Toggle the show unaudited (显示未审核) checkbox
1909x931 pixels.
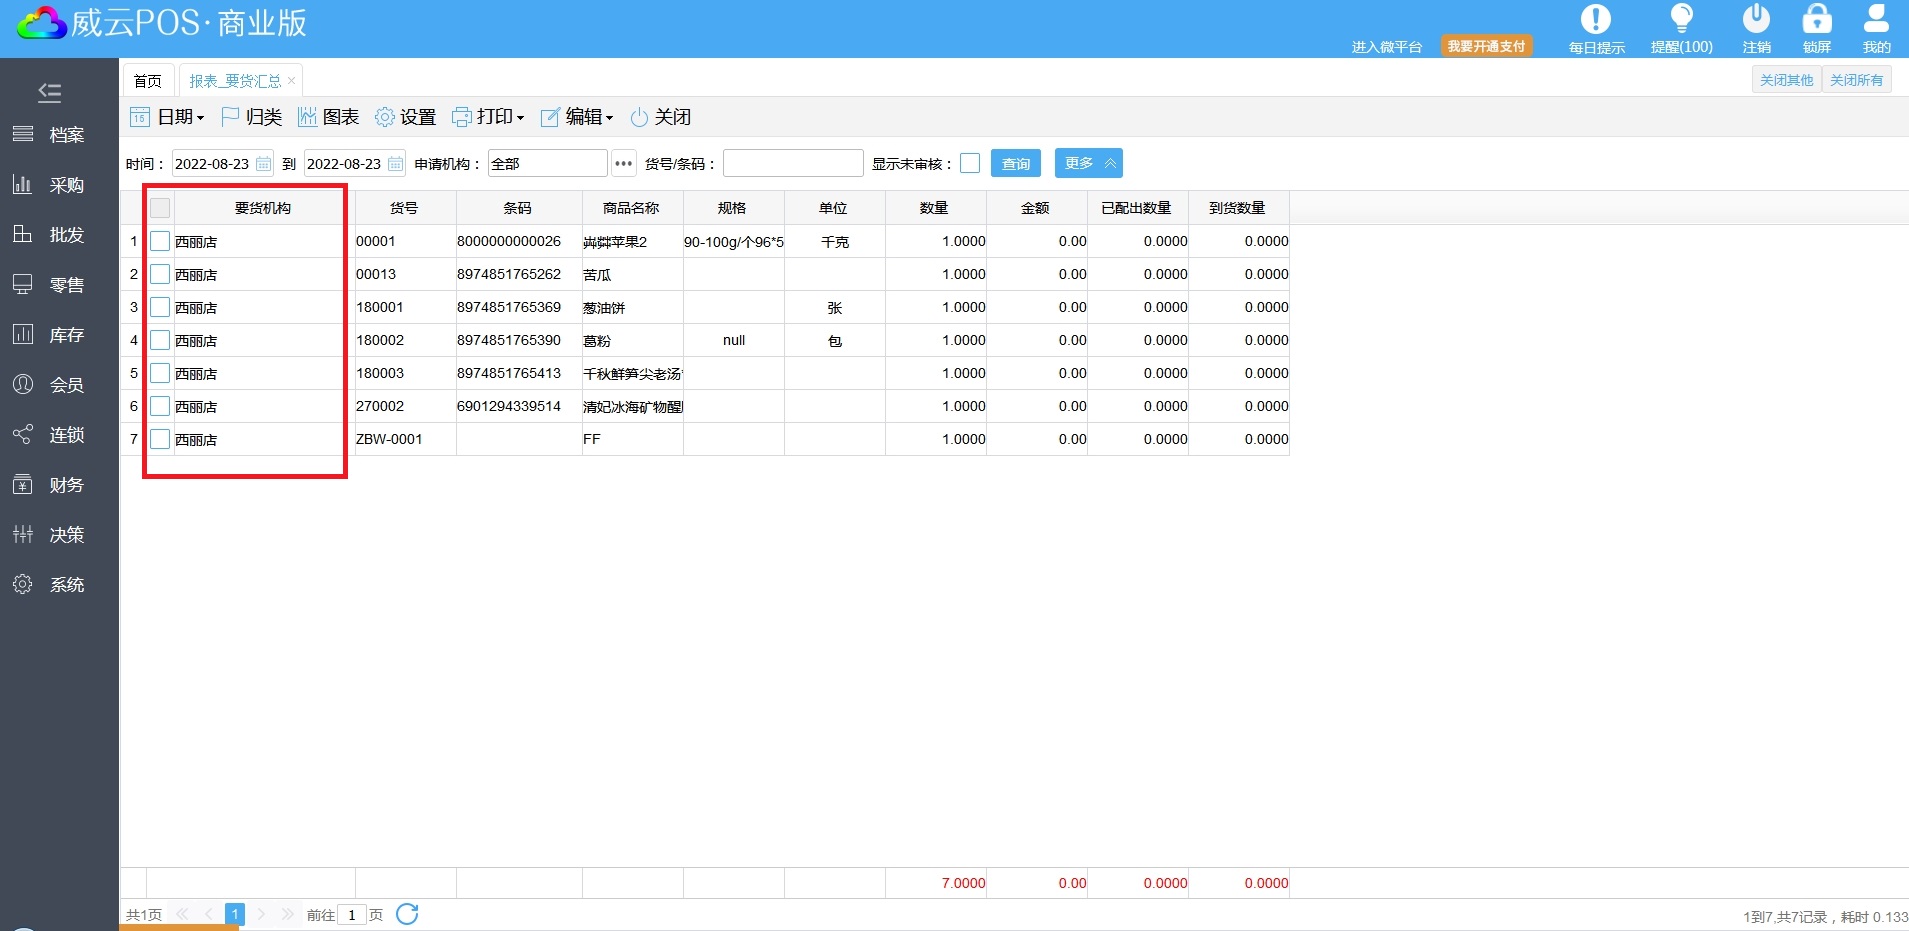click(970, 163)
